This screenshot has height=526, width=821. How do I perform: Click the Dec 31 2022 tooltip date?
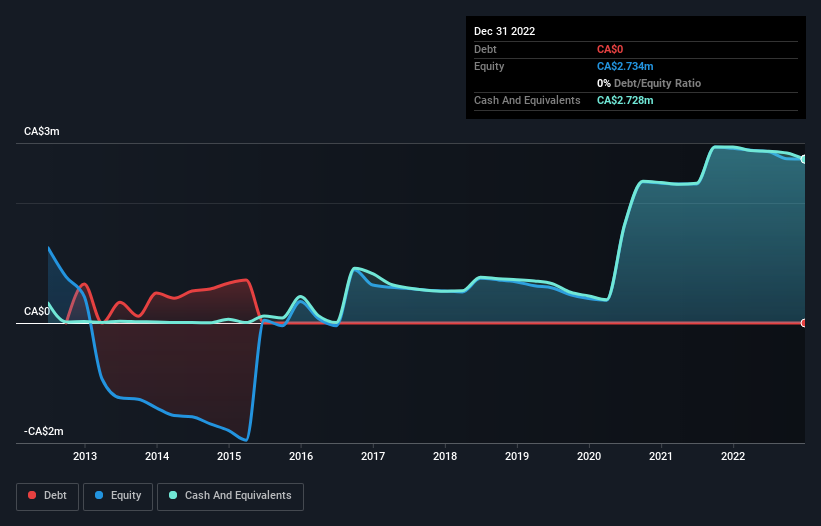505,31
